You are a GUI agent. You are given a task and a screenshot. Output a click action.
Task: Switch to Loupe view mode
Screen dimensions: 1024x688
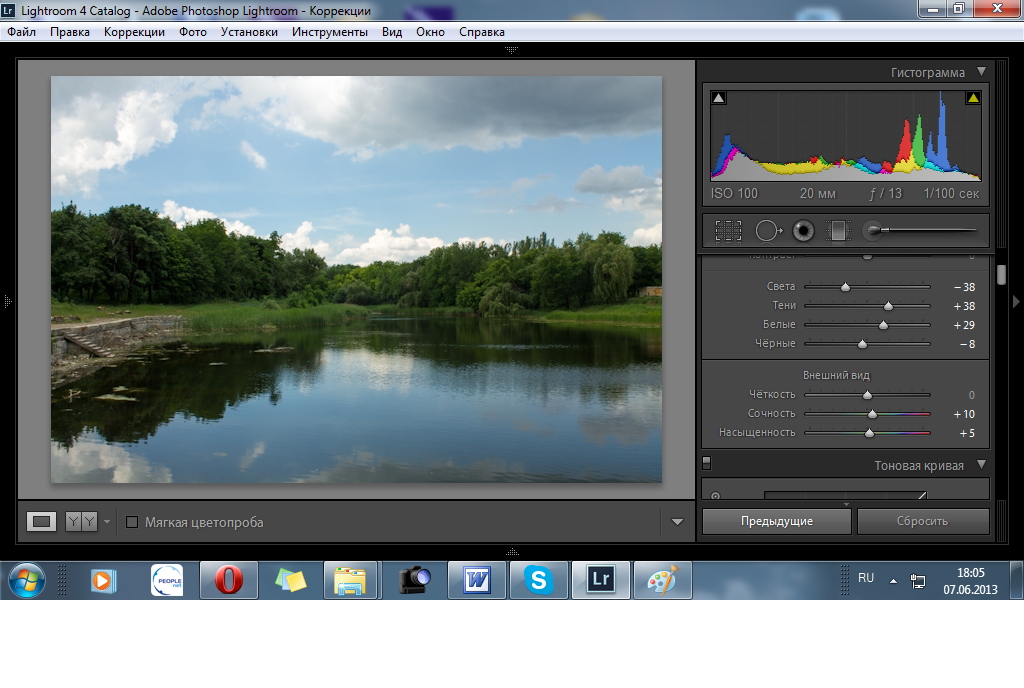(x=42, y=521)
